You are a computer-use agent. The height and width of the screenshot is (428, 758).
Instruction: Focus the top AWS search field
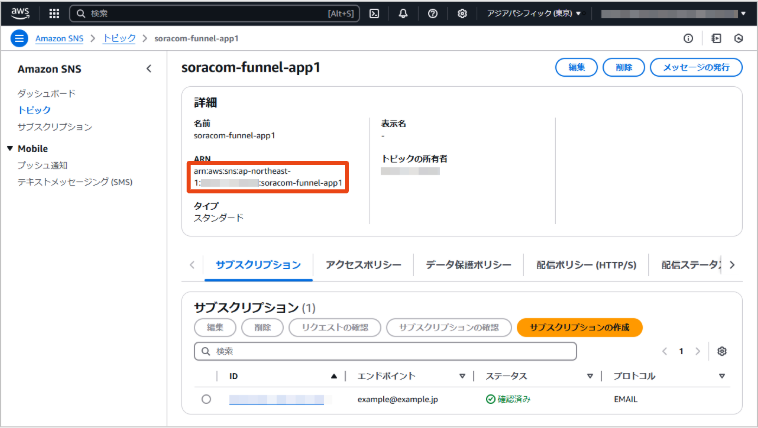tap(215, 14)
